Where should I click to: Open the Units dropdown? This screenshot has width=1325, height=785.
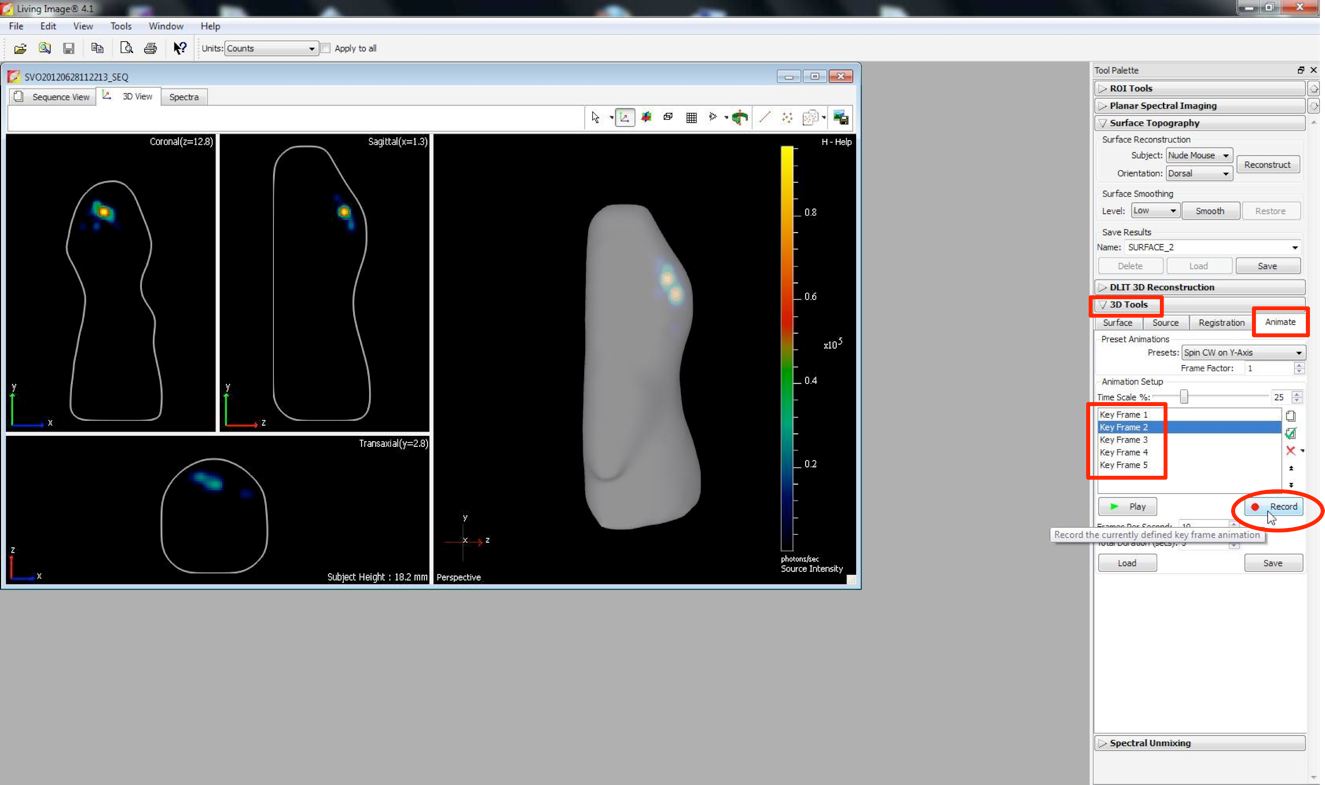coord(271,48)
